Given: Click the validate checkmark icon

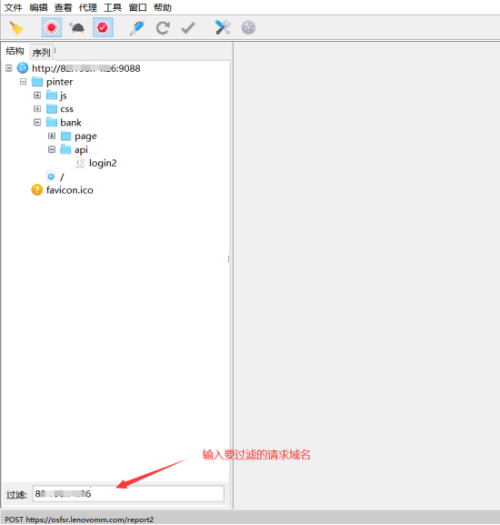Looking at the screenshot, I should click(188, 28).
